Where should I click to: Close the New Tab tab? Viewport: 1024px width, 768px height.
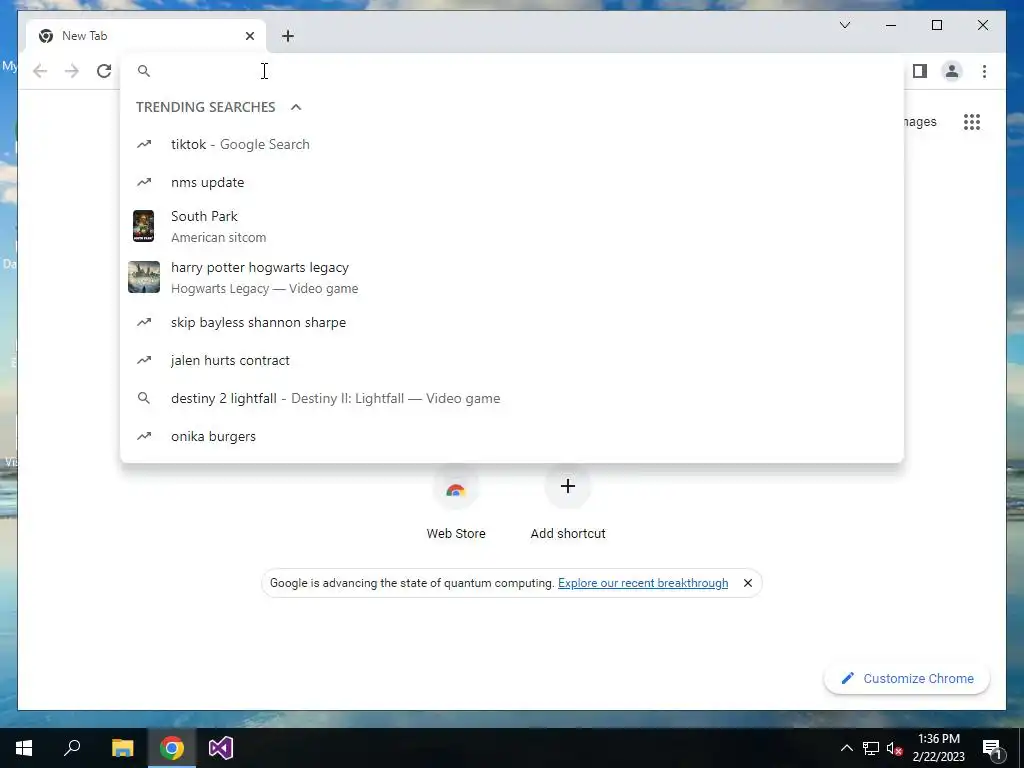click(249, 36)
